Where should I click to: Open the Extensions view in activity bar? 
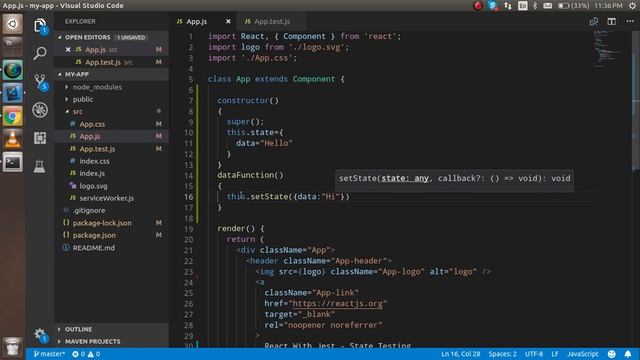point(40,138)
